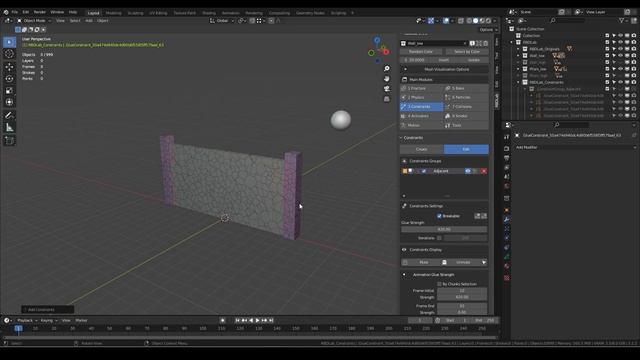Select the Rotate tool

click(9, 78)
